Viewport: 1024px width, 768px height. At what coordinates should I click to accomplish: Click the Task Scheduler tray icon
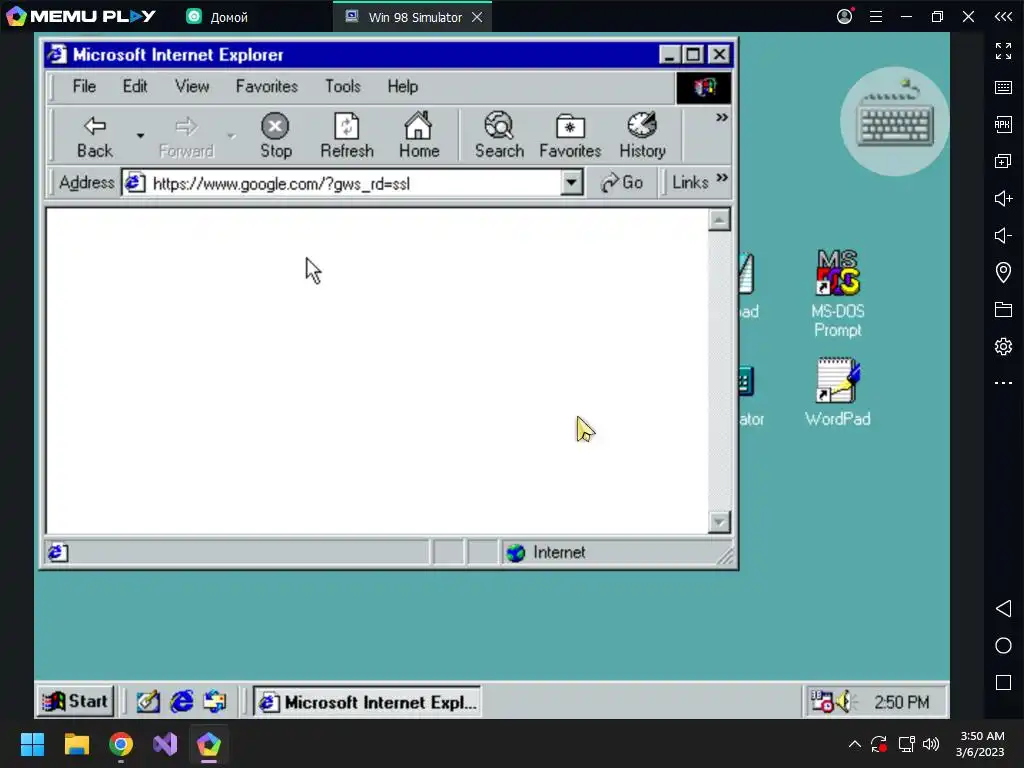click(822, 702)
